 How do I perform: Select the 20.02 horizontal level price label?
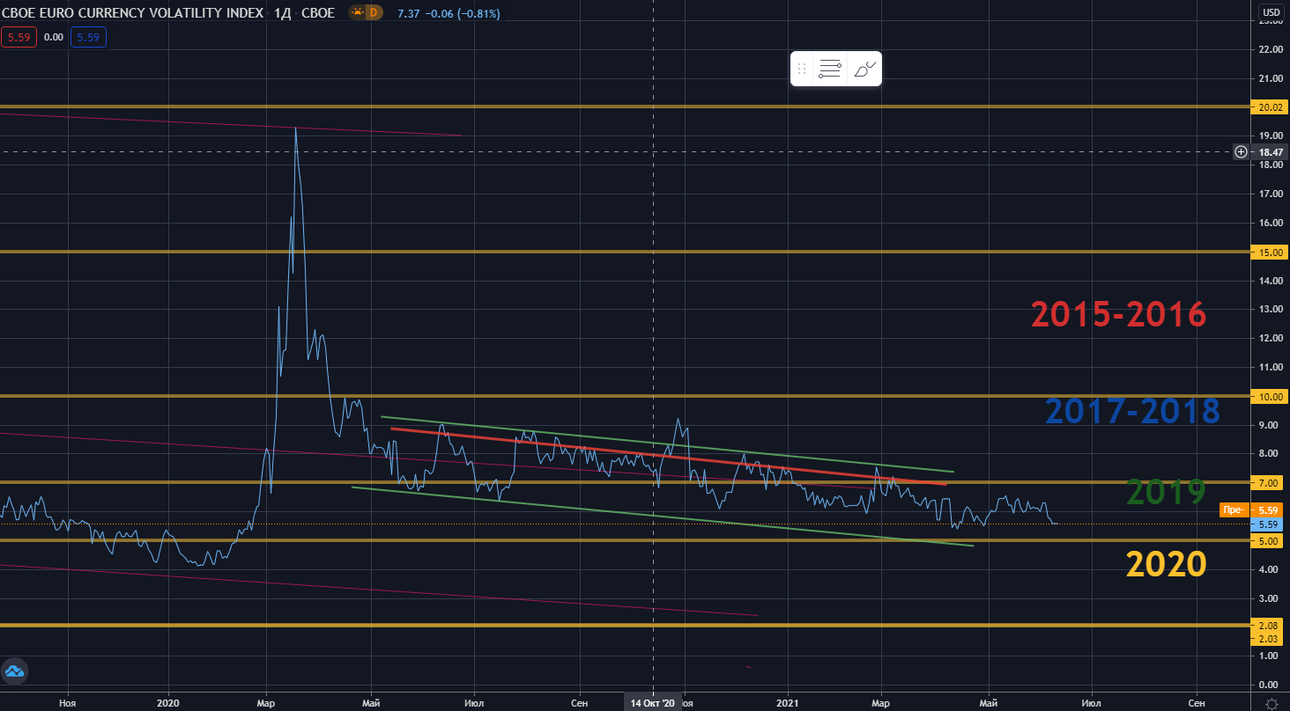(1270, 108)
